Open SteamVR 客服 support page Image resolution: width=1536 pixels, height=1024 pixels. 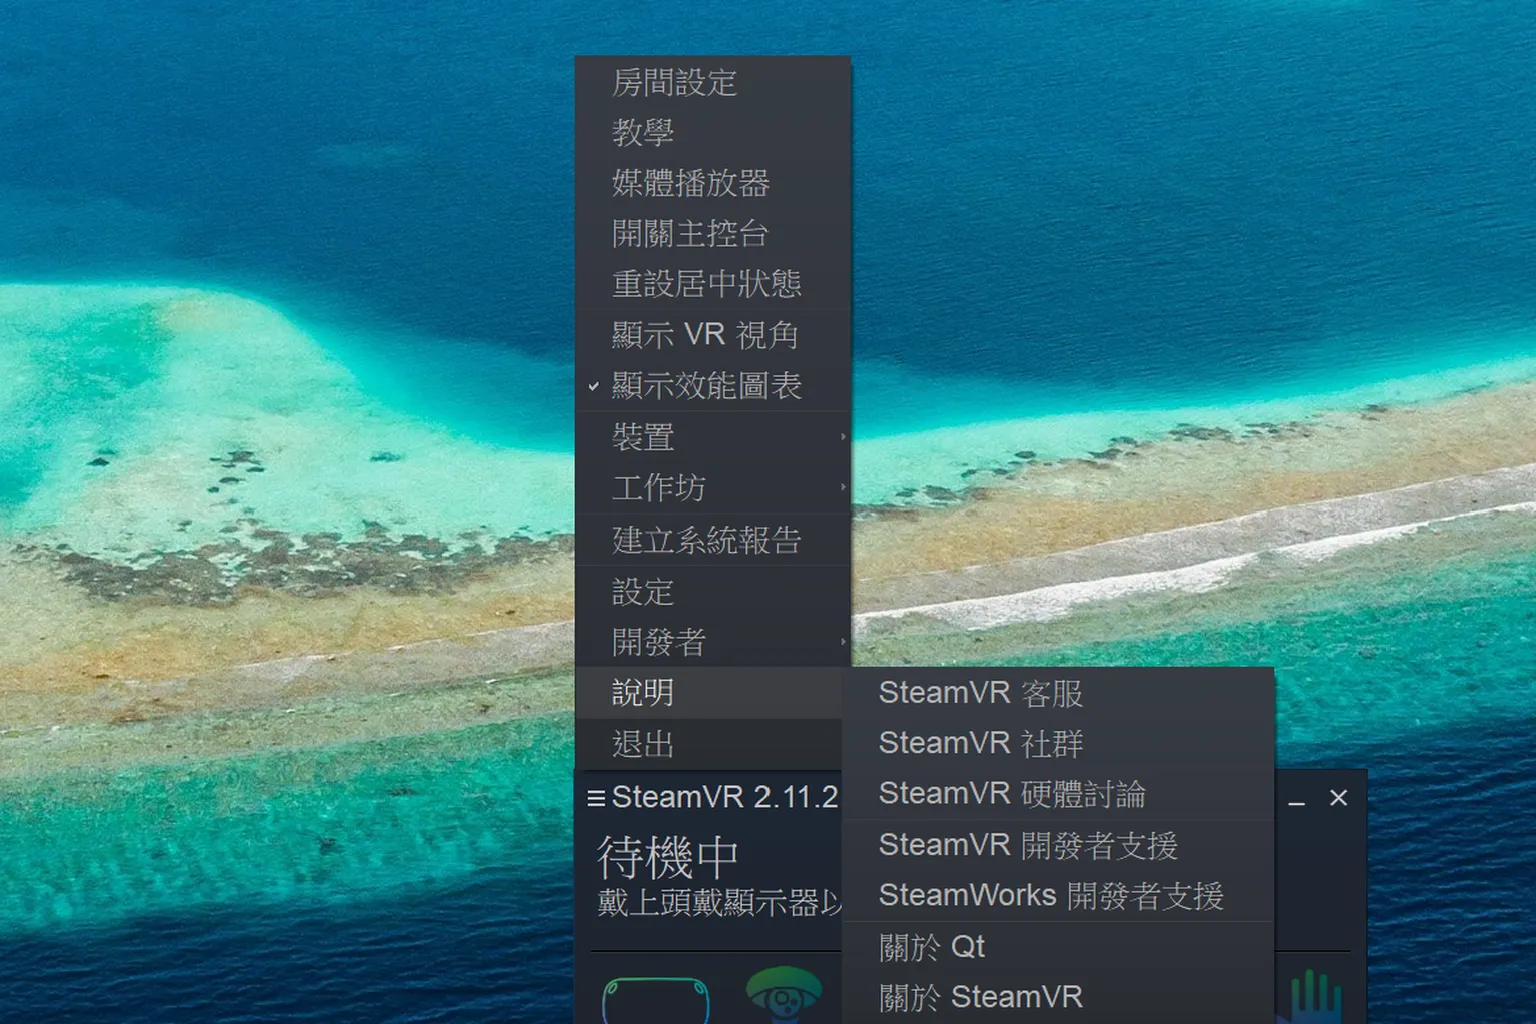[x=980, y=692]
